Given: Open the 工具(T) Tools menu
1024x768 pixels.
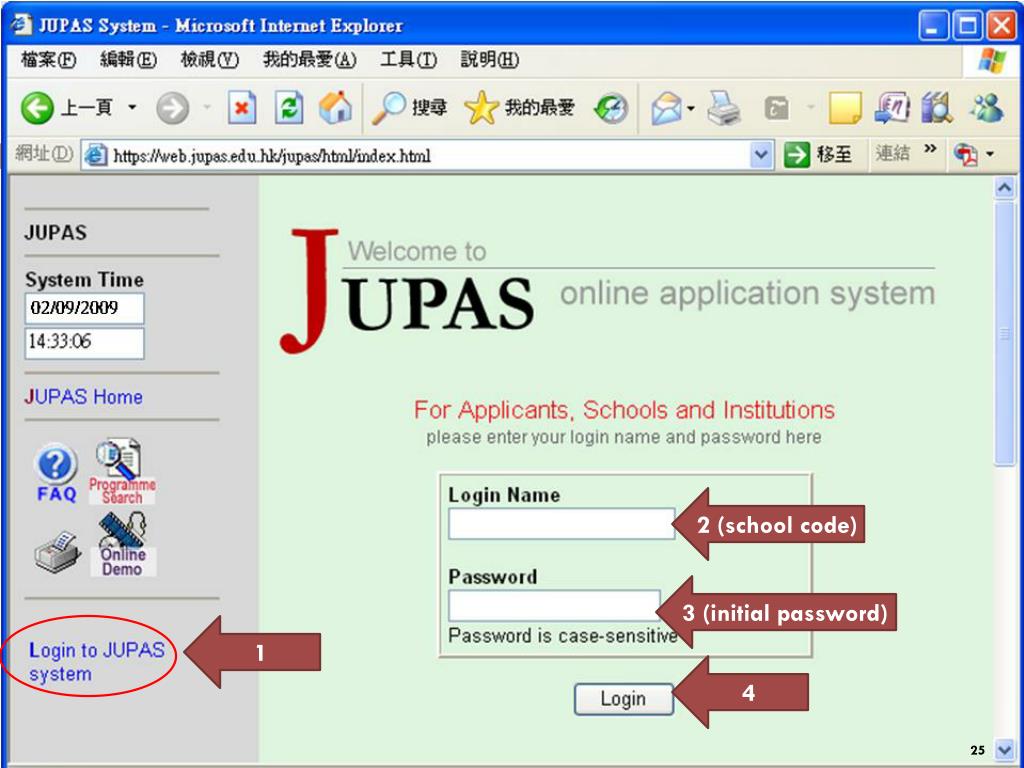Looking at the screenshot, I should 409,61.
